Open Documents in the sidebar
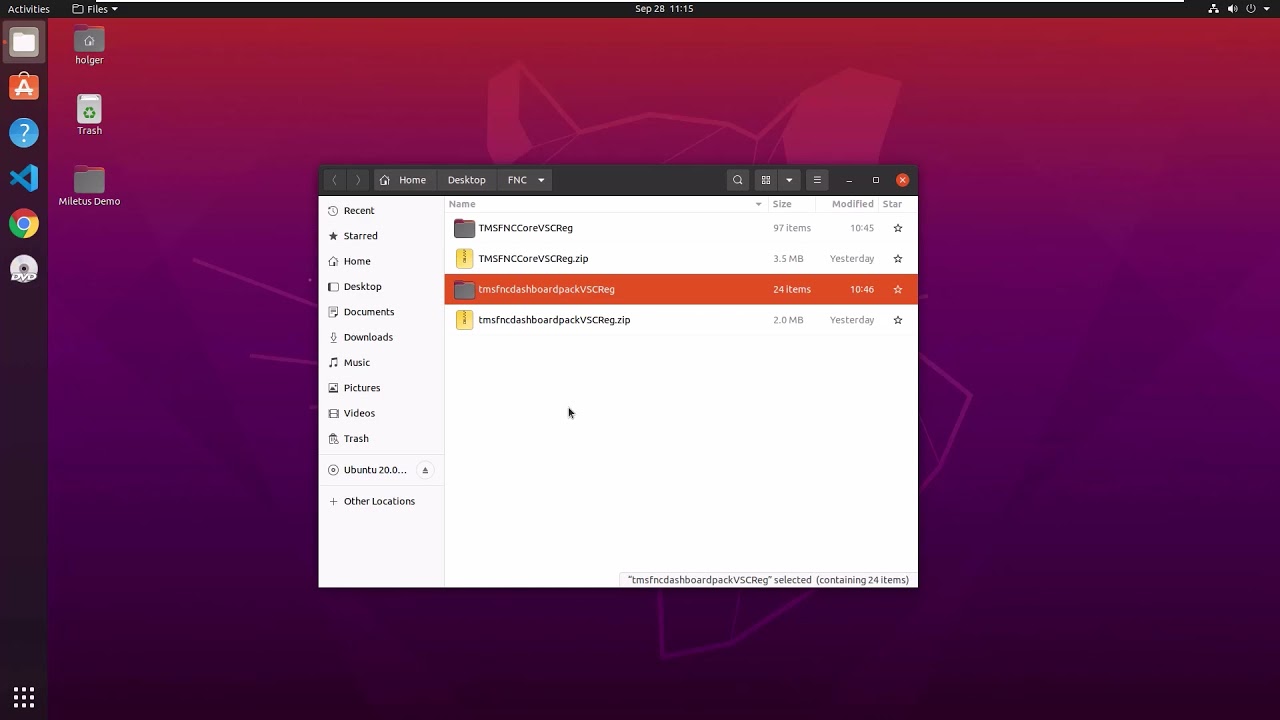Viewport: 1280px width, 720px height. click(381, 312)
